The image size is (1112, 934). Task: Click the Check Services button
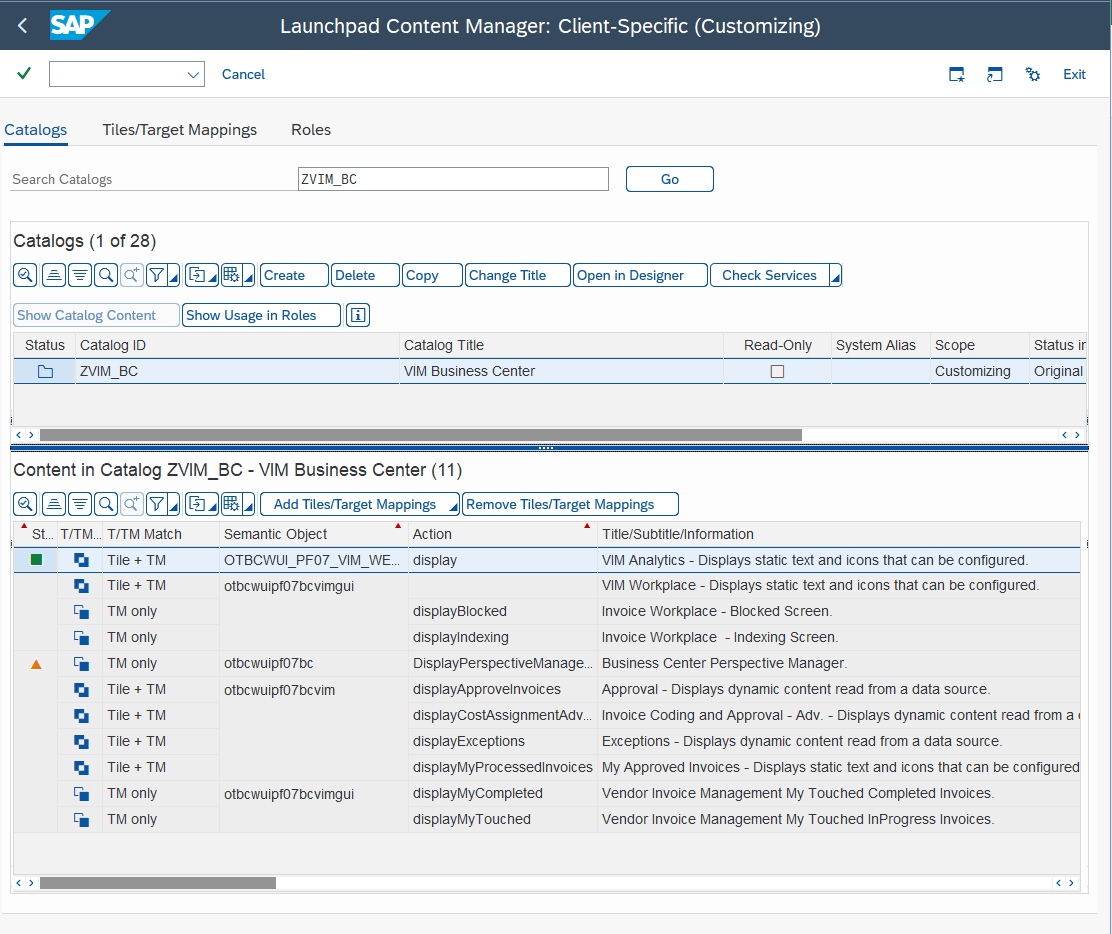(769, 275)
